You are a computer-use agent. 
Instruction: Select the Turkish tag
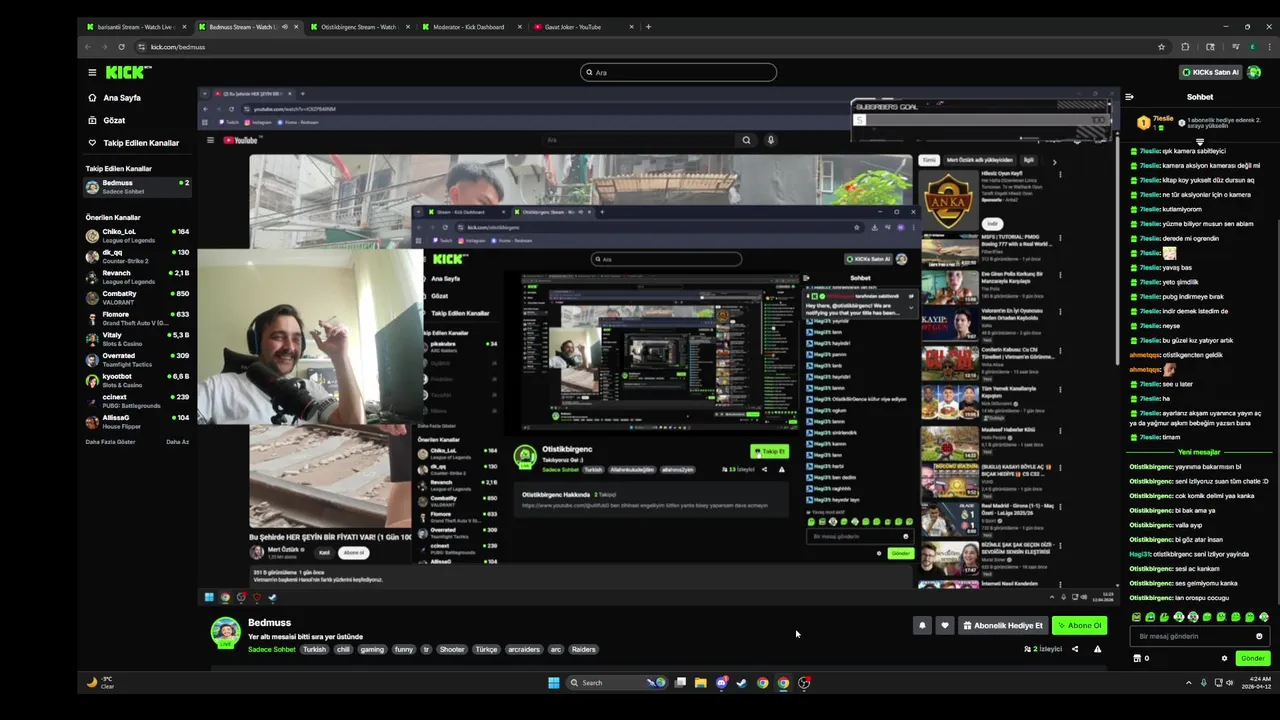point(314,650)
